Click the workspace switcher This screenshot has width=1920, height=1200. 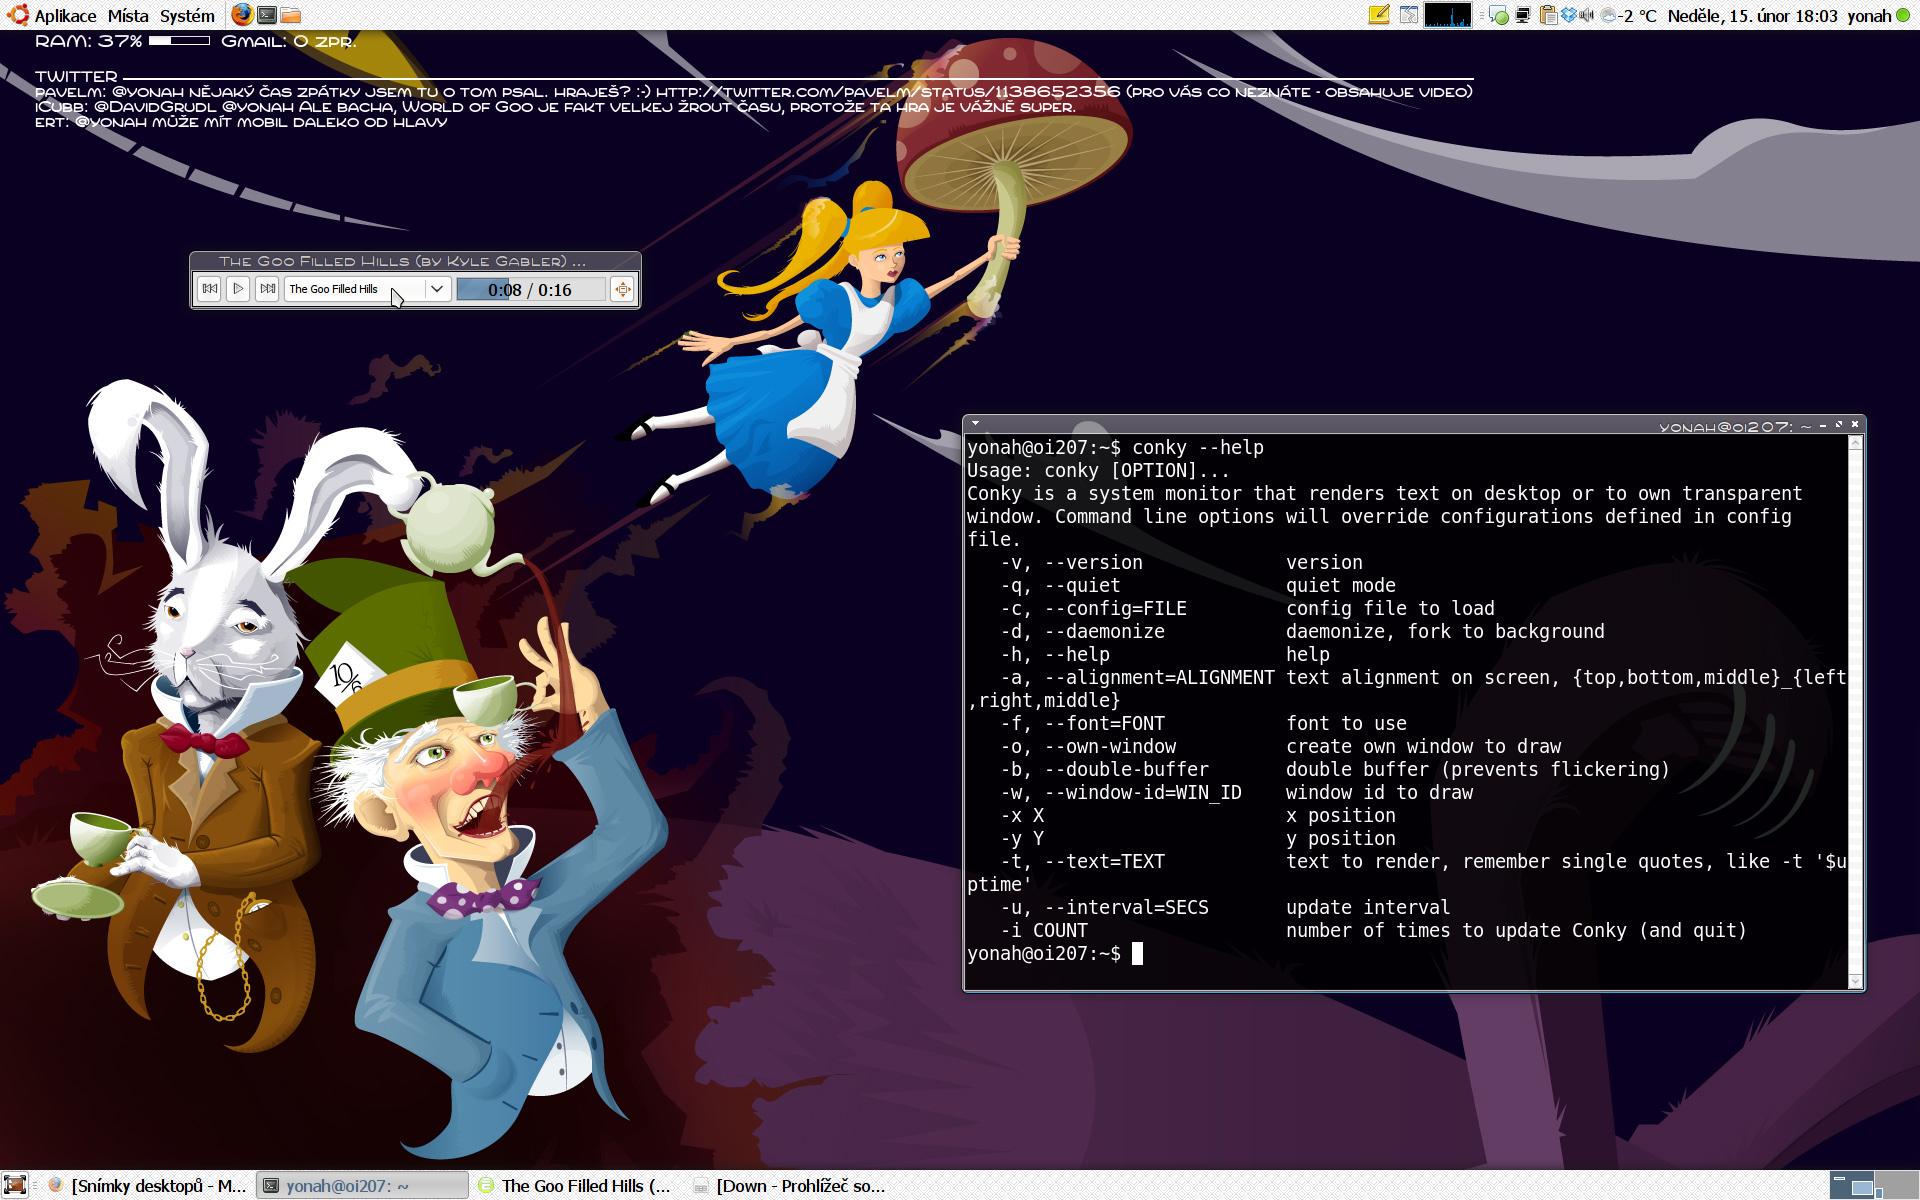[1873, 1186]
